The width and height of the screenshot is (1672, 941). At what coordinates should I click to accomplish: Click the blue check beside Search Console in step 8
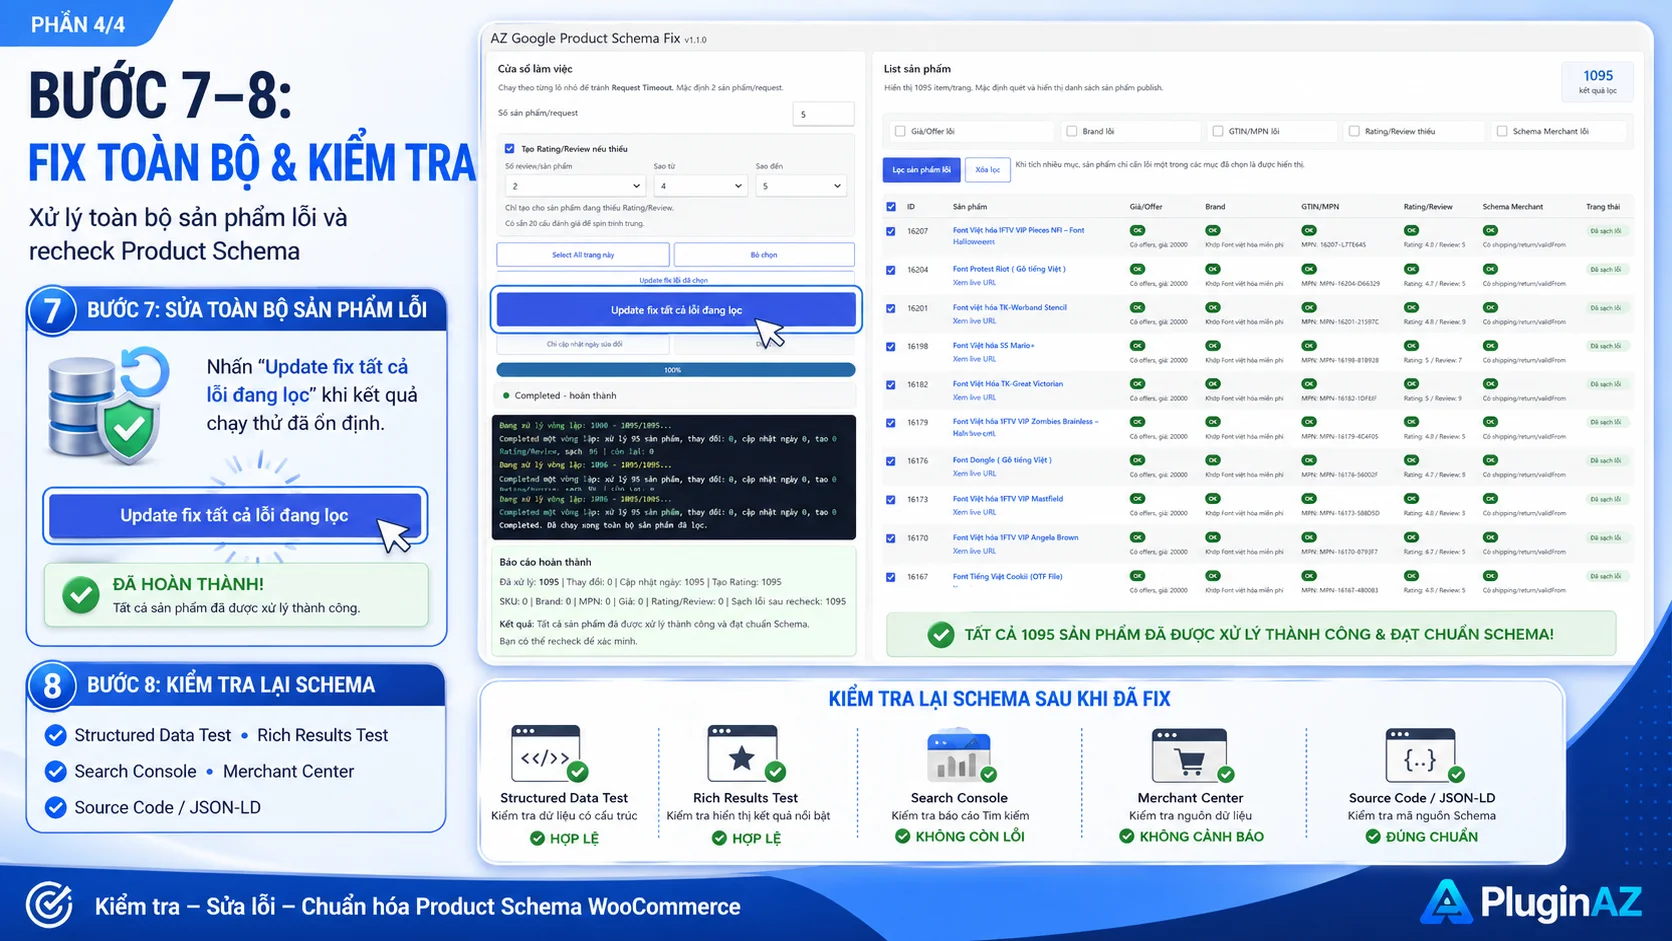(56, 771)
